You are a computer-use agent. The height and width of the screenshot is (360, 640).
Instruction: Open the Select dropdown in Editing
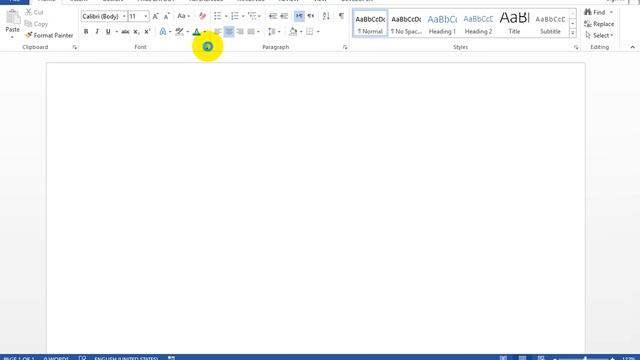pyautogui.click(x=599, y=36)
